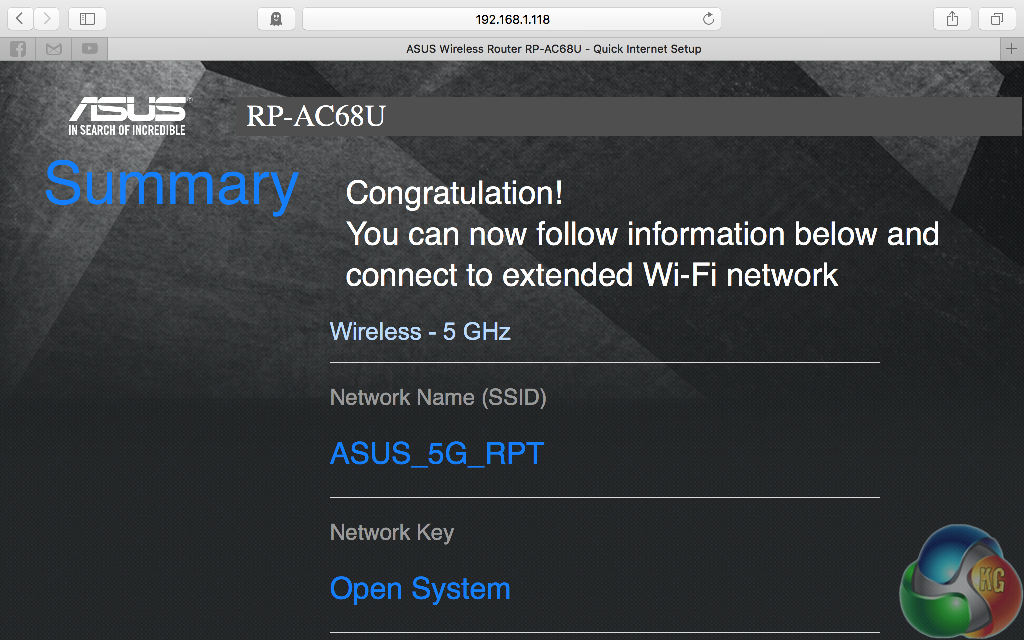Click the Wireless - 5 GHz section label
Image resolution: width=1024 pixels, height=640 pixels.
[x=420, y=331]
